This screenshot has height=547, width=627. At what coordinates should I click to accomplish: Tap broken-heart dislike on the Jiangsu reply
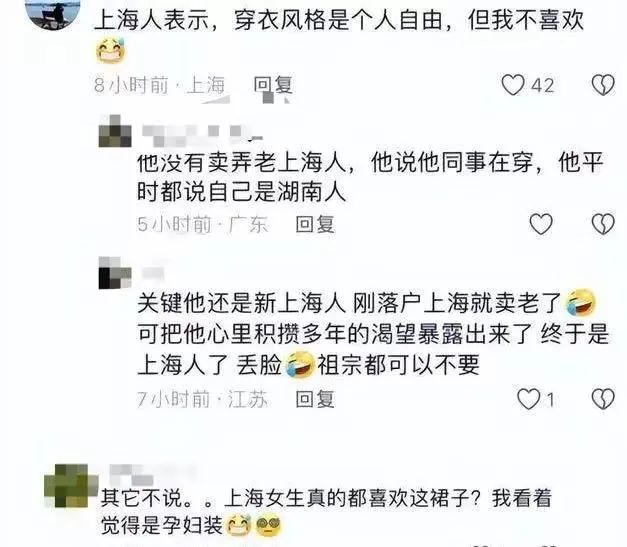[x=603, y=399]
